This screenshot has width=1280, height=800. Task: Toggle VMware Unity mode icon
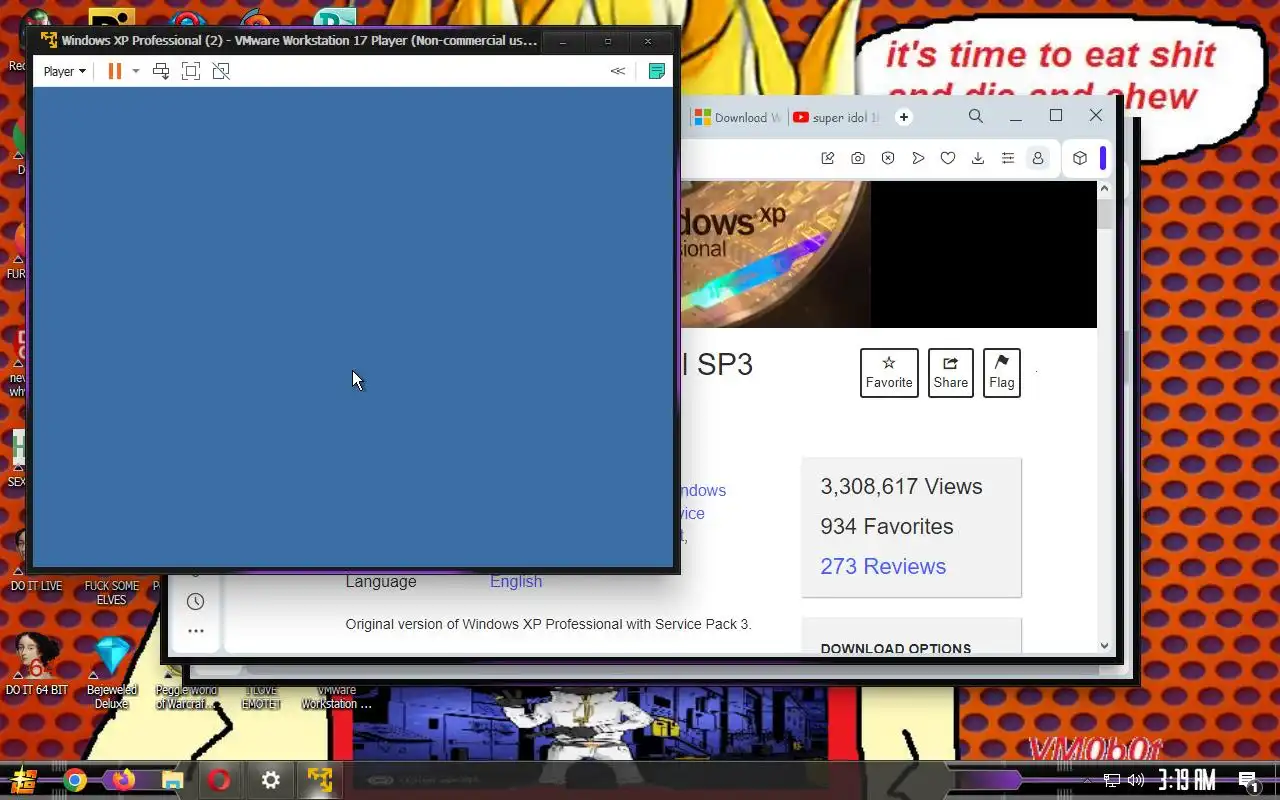tap(221, 71)
